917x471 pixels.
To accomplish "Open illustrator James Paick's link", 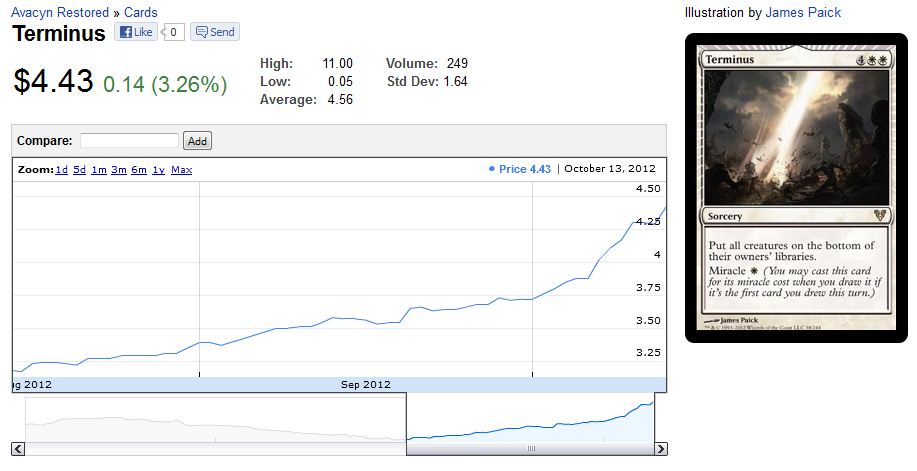I will click(x=803, y=13).
